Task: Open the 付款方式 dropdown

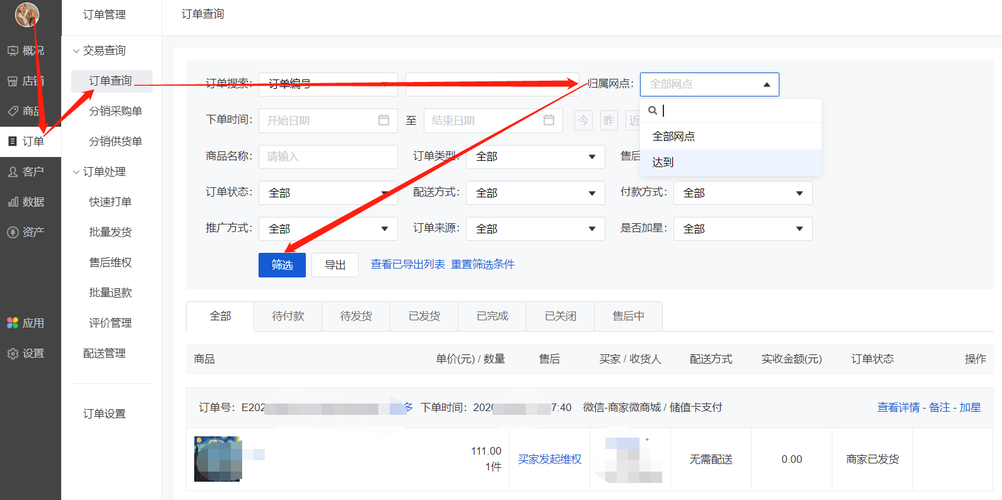Action: (743, 192)
